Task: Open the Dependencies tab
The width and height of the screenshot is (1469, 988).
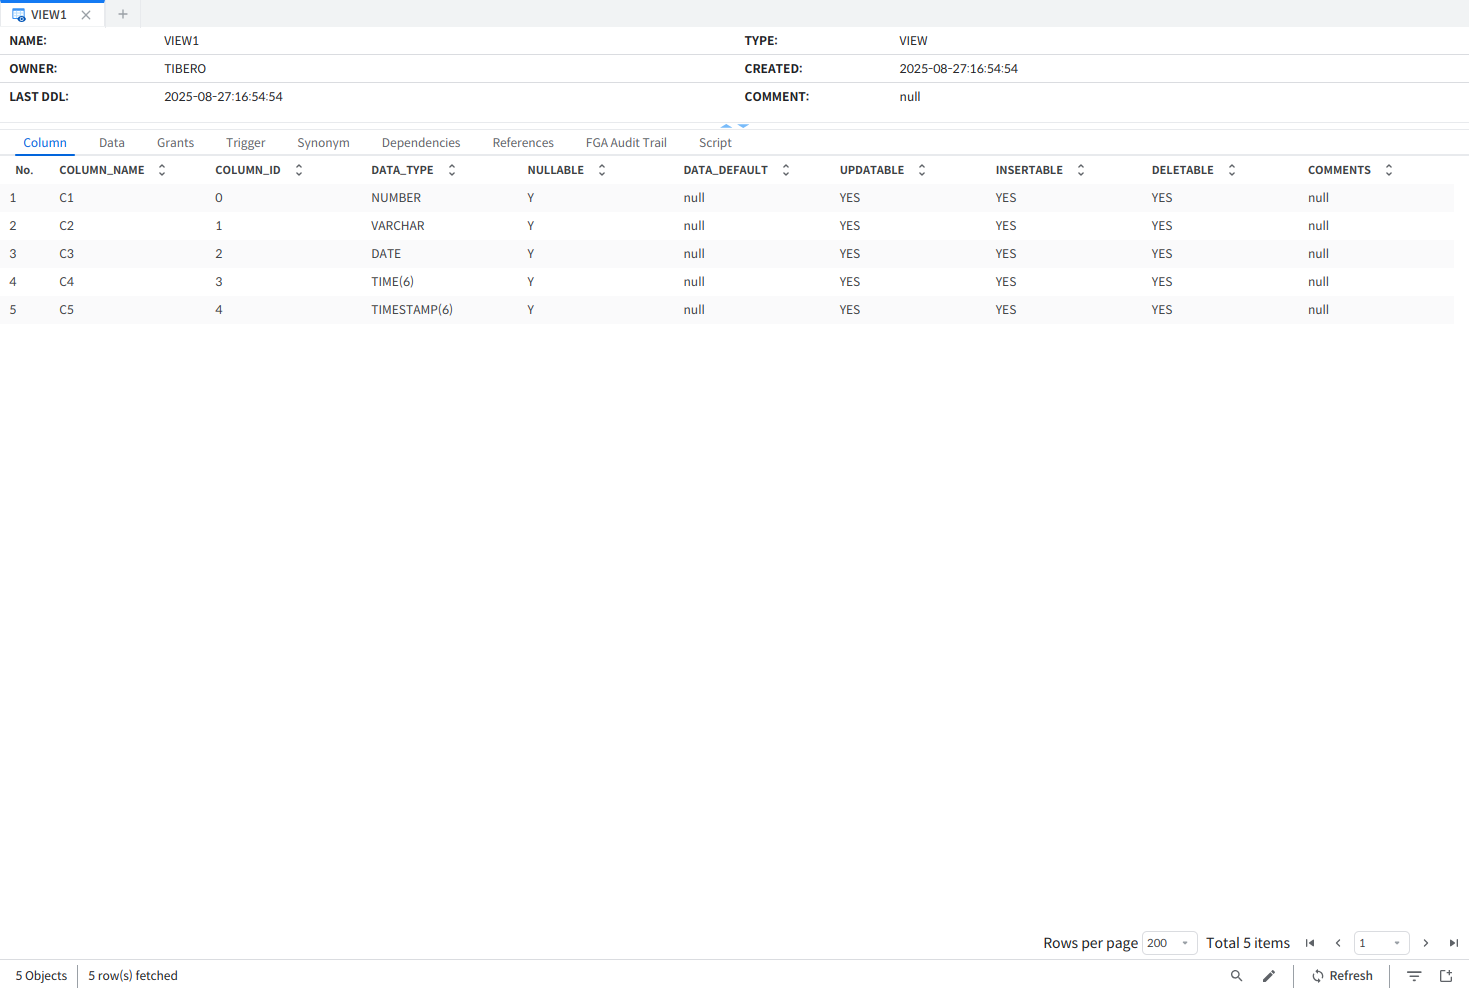Action: point(421,143)
